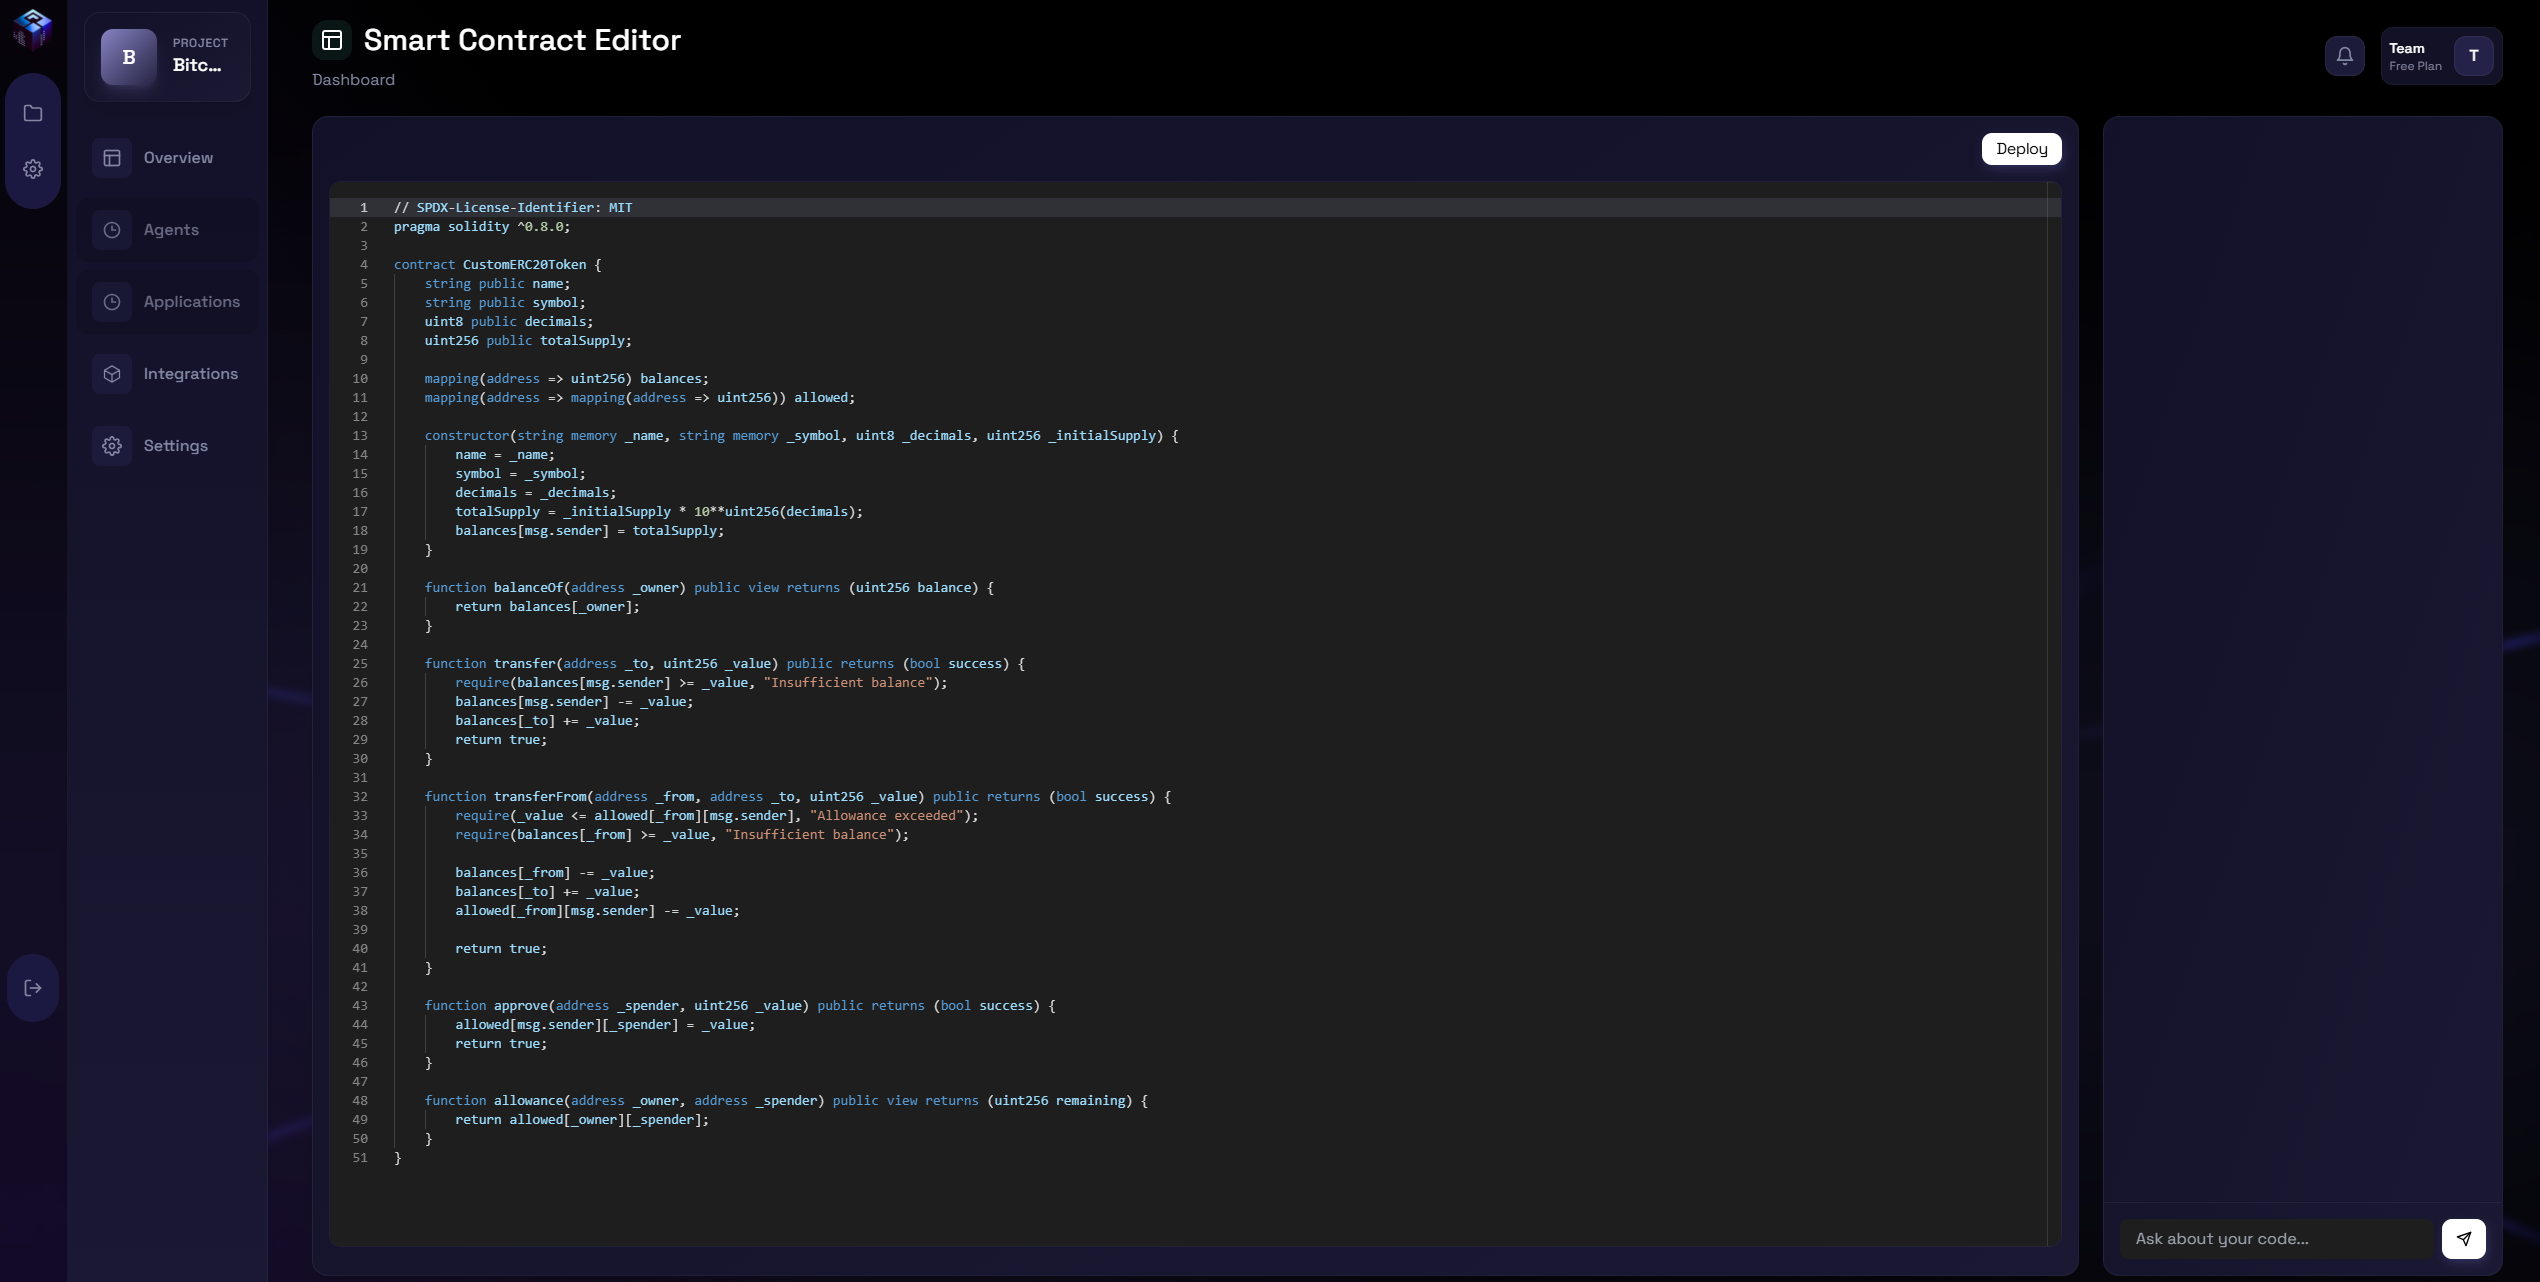Click the logout arrow icon

click(33, 988)
